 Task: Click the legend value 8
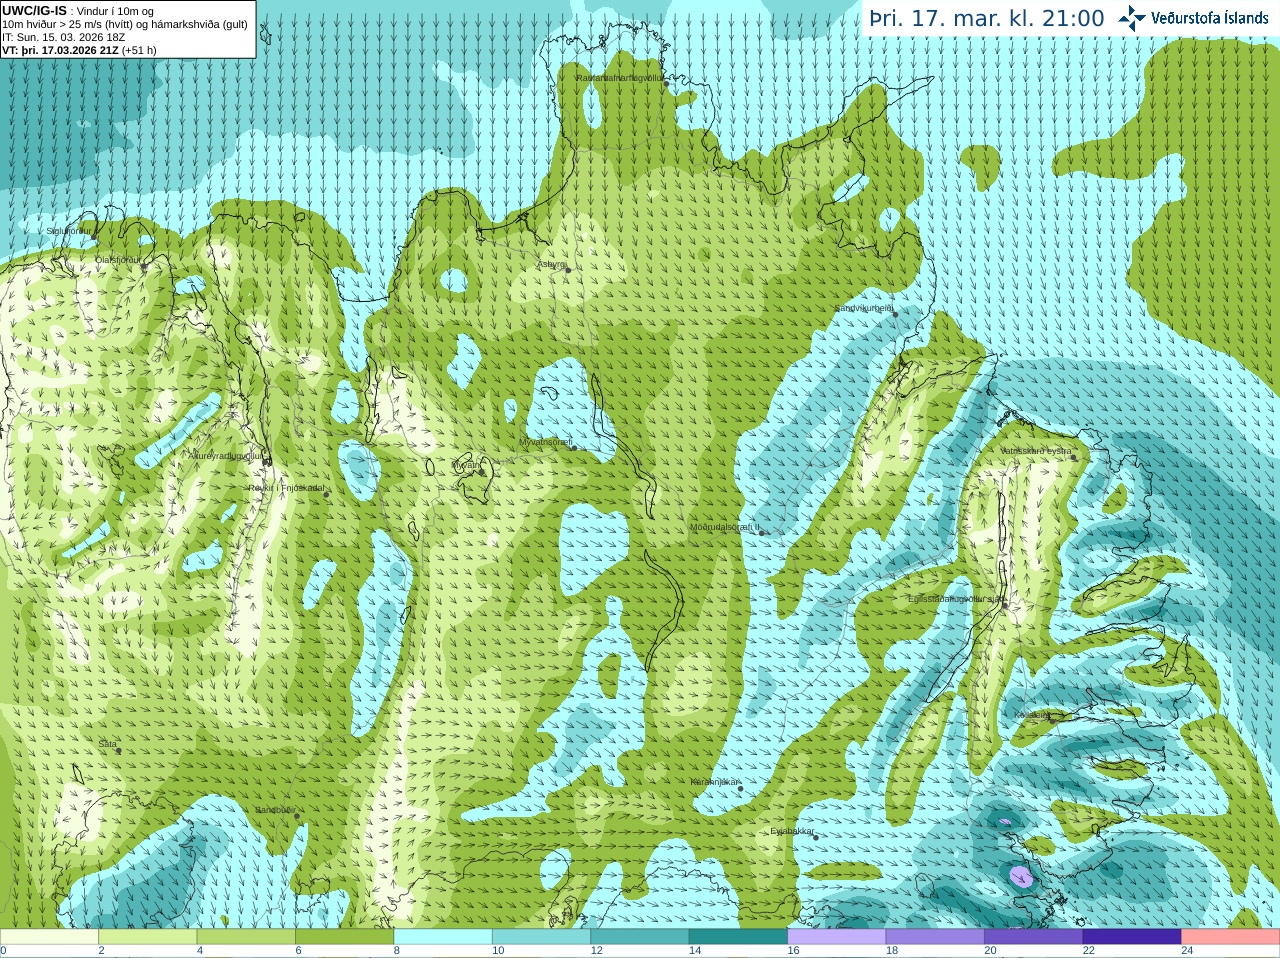tap(397, 951)
